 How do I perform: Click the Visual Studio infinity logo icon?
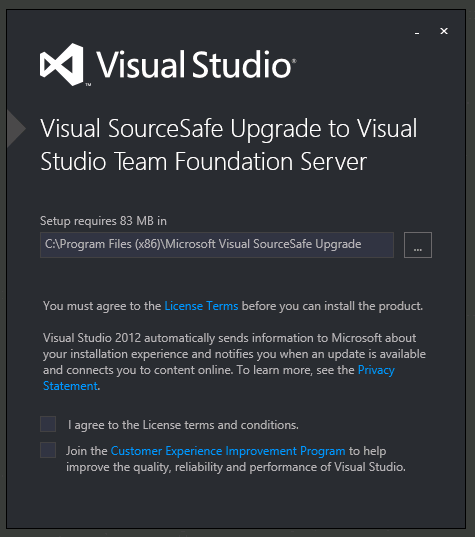(62, 64)
